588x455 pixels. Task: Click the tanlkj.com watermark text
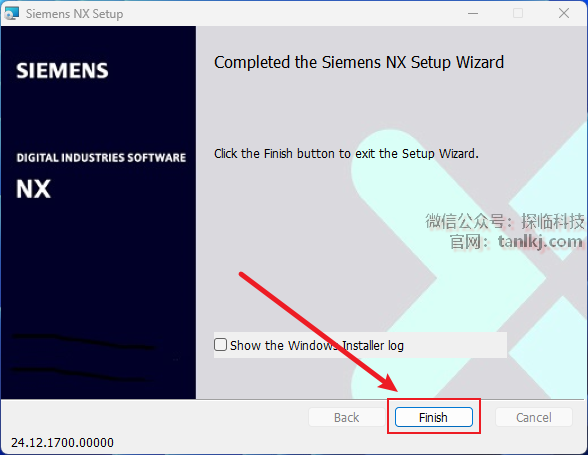tap(540, 241)
